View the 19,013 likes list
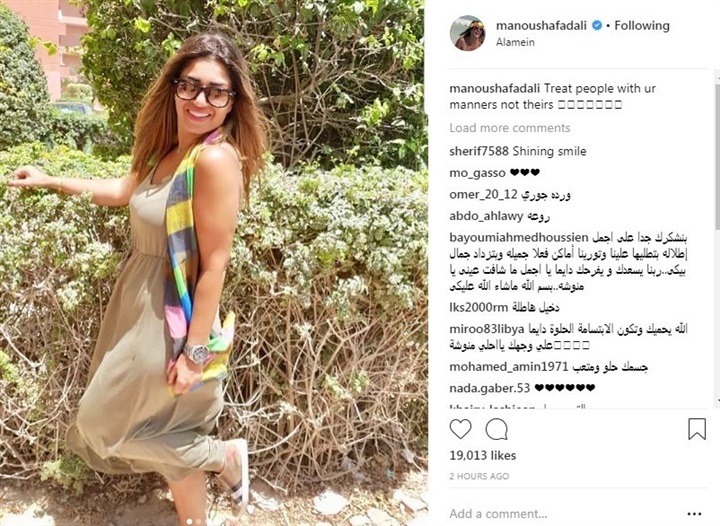The image size is (720, 526). point(483,455)
